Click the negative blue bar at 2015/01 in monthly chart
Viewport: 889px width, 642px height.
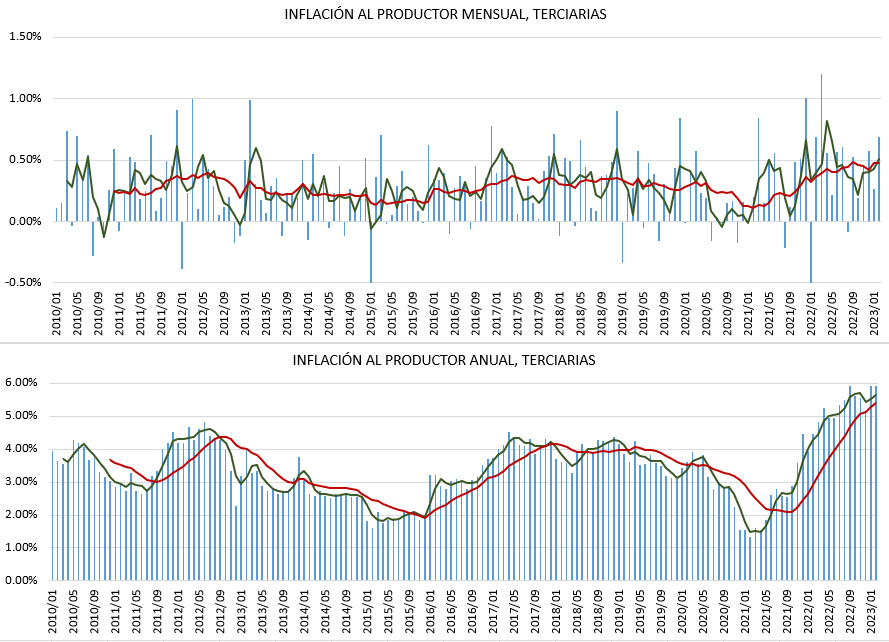pyautogui.click(x=371, y=252)
